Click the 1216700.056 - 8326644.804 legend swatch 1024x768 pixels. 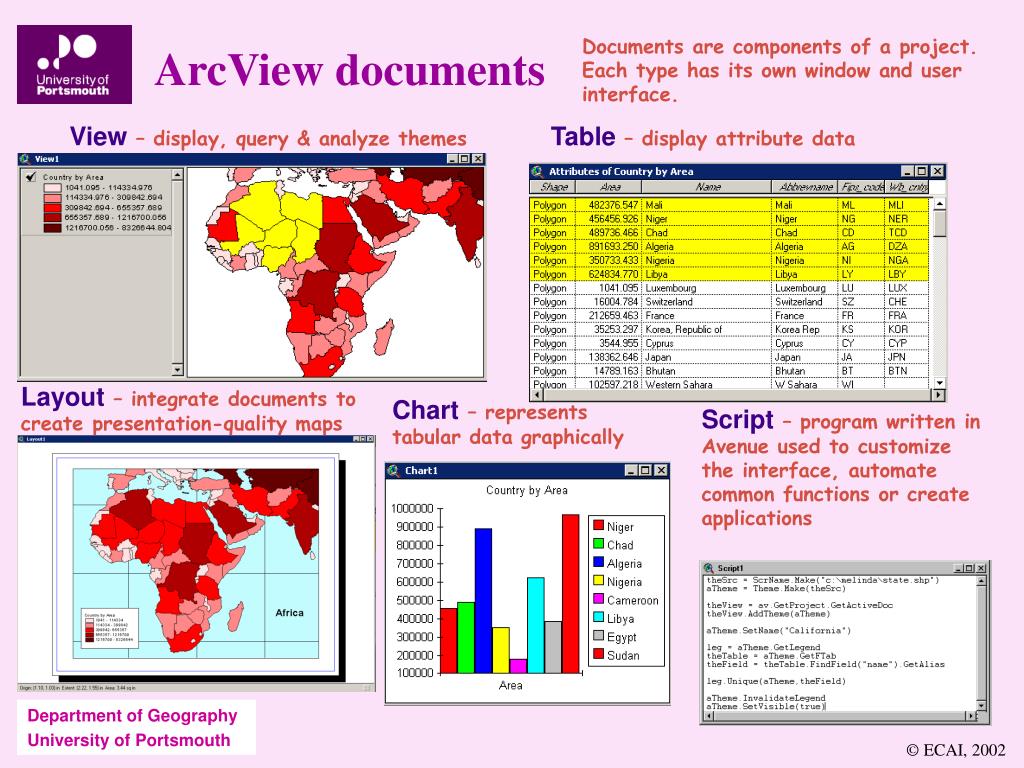coord(52,228)
